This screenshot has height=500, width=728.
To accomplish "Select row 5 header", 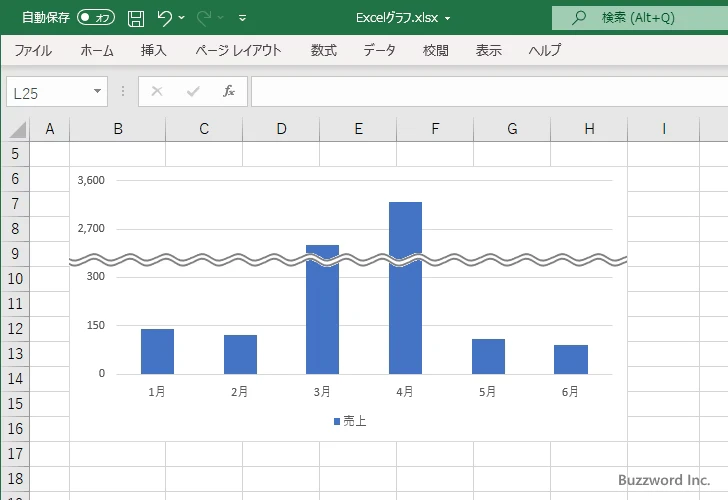I will 15,154.
